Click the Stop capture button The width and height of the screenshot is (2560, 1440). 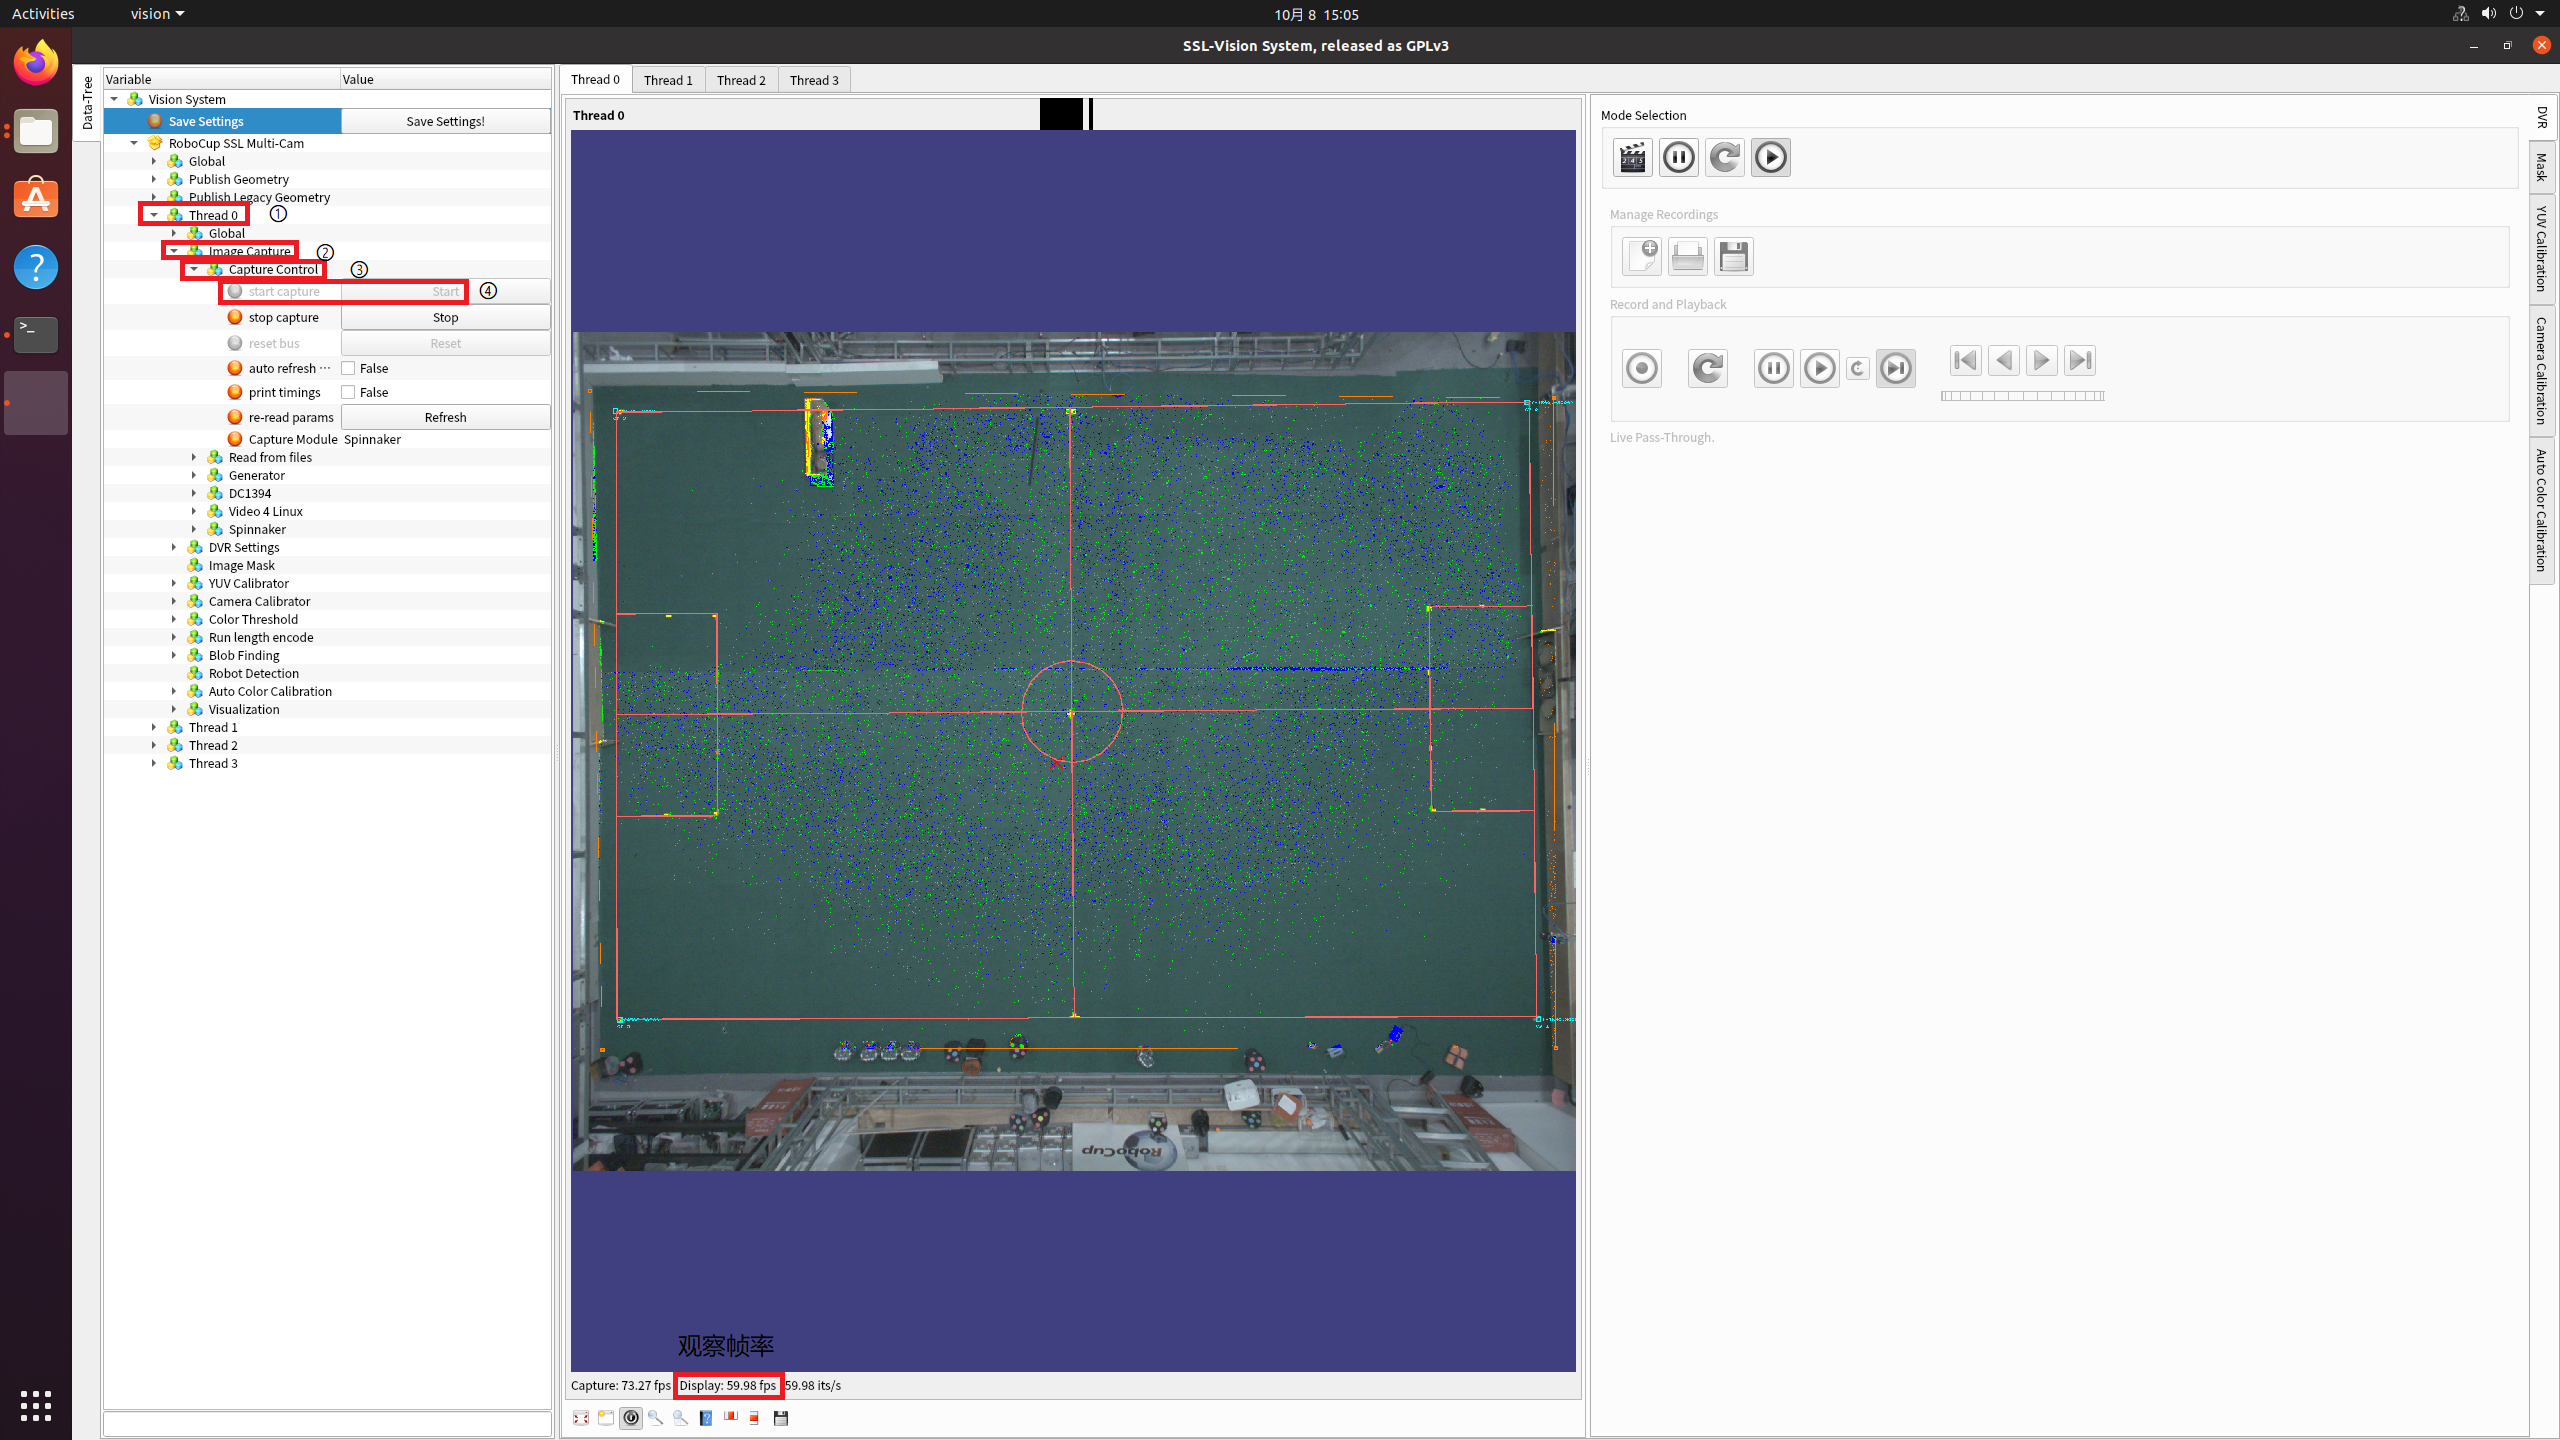pos(445,317)
